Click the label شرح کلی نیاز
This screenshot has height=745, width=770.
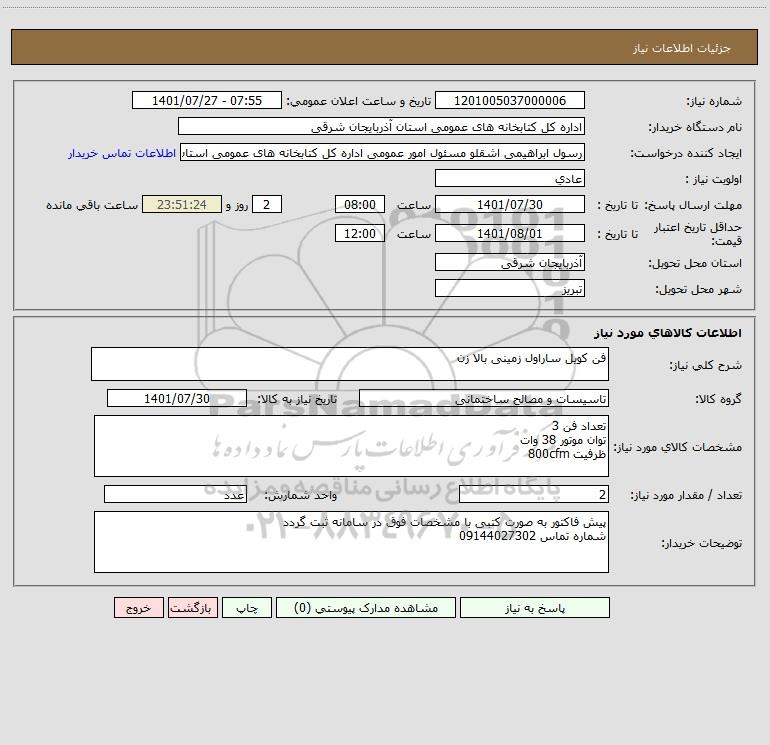(x=706, y=365)
